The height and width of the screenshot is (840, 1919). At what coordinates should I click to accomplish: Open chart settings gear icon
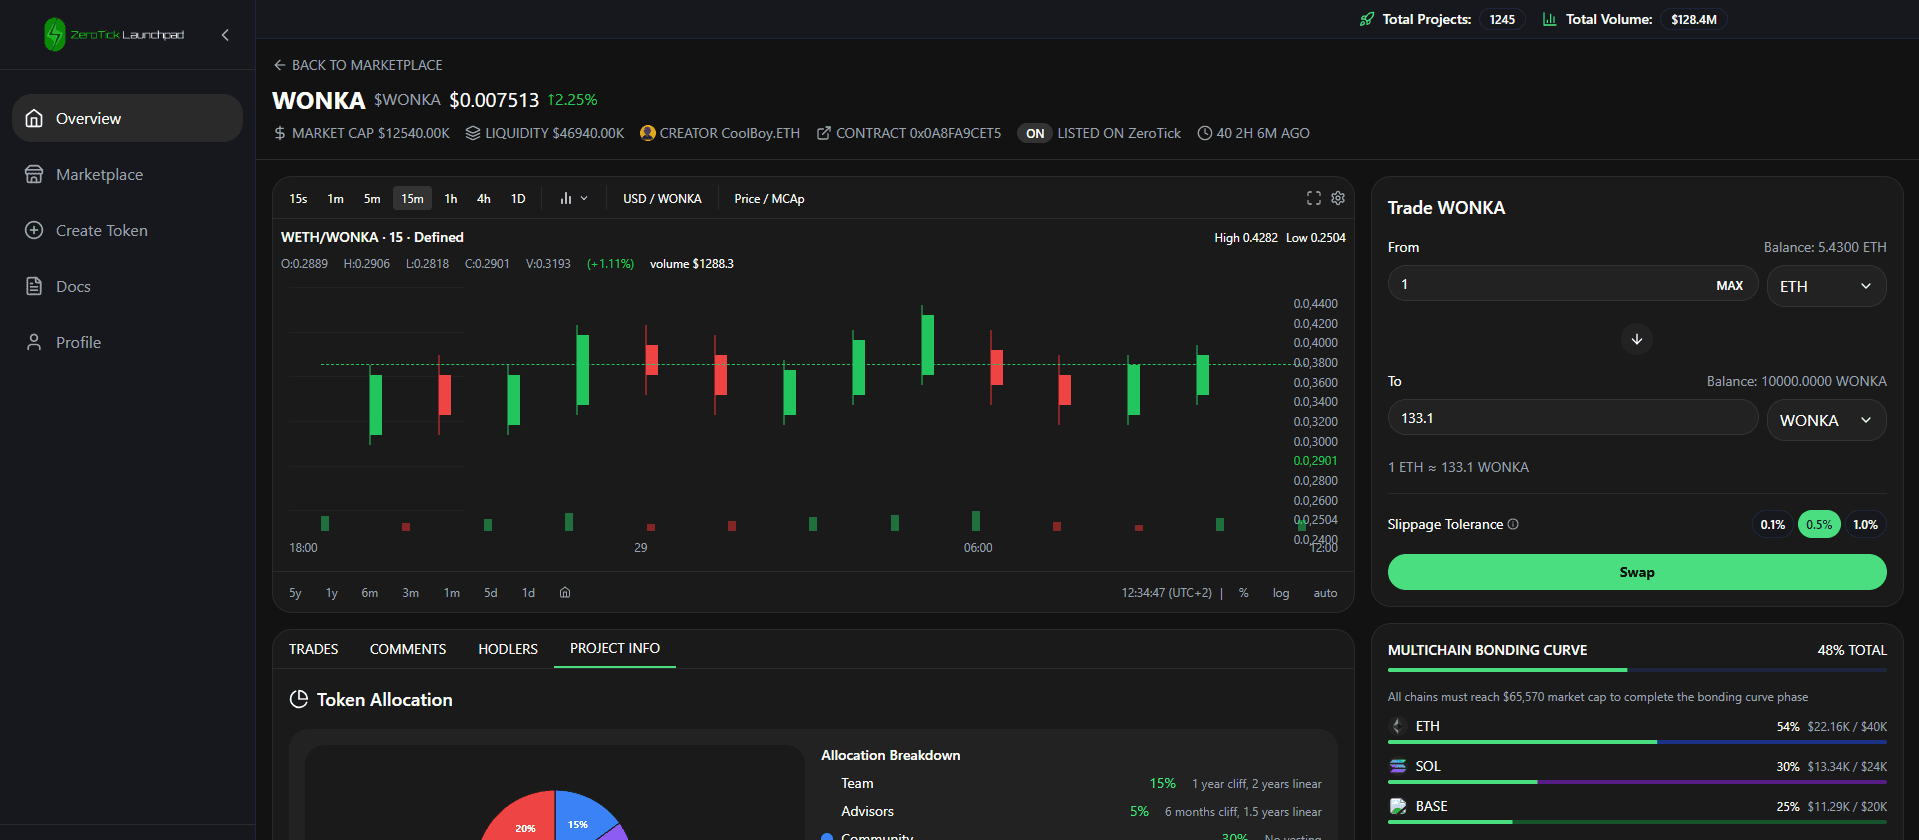pyautogui.click(x=1338, y=198)
